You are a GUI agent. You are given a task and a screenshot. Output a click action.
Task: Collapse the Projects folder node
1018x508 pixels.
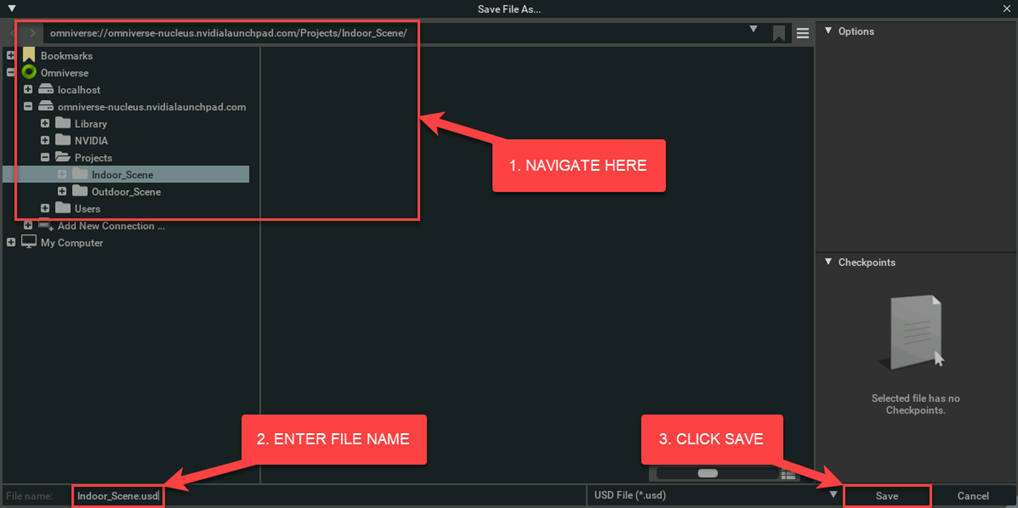pyautogui.click(x=45, y=158)
